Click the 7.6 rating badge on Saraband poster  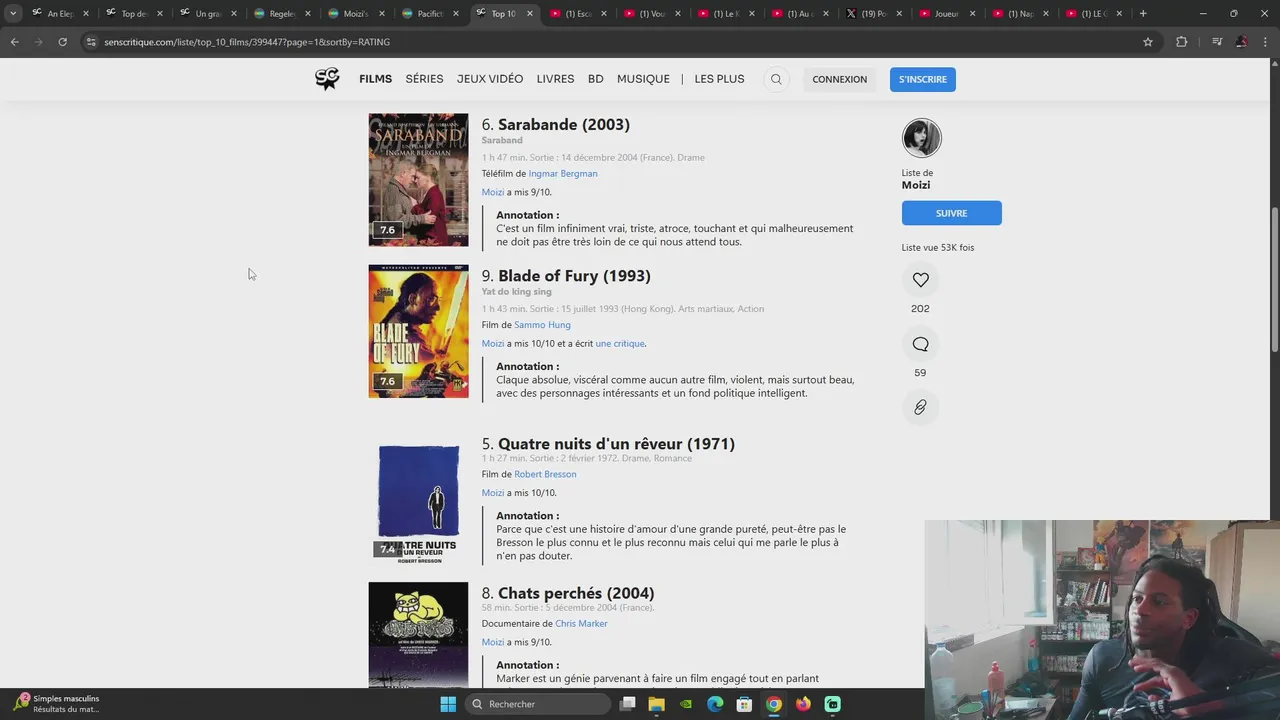point(388,230)
